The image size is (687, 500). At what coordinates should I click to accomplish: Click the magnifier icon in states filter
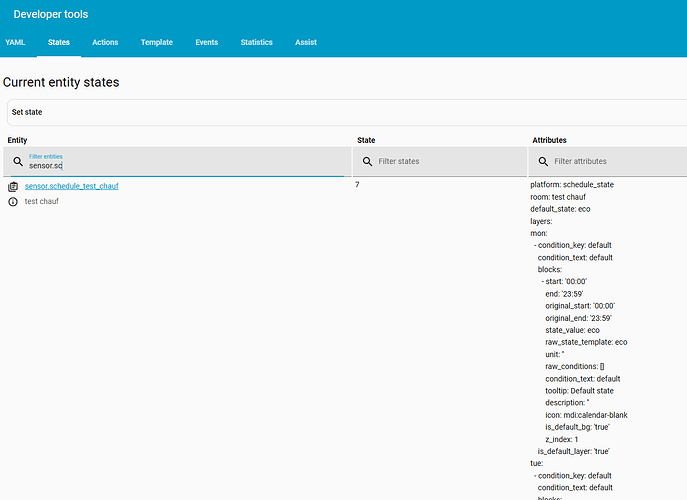point(367,162)
